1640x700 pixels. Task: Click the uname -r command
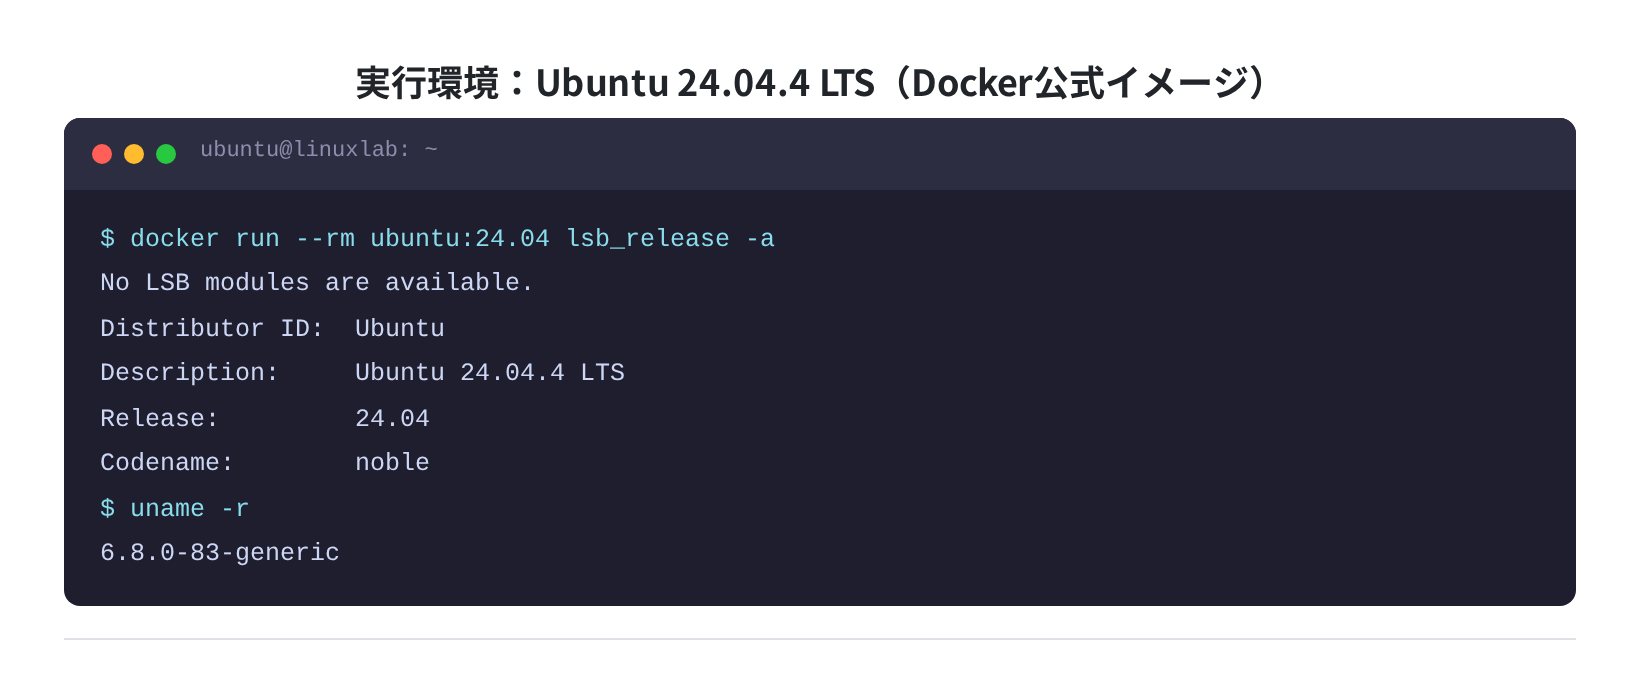(189, 509)
